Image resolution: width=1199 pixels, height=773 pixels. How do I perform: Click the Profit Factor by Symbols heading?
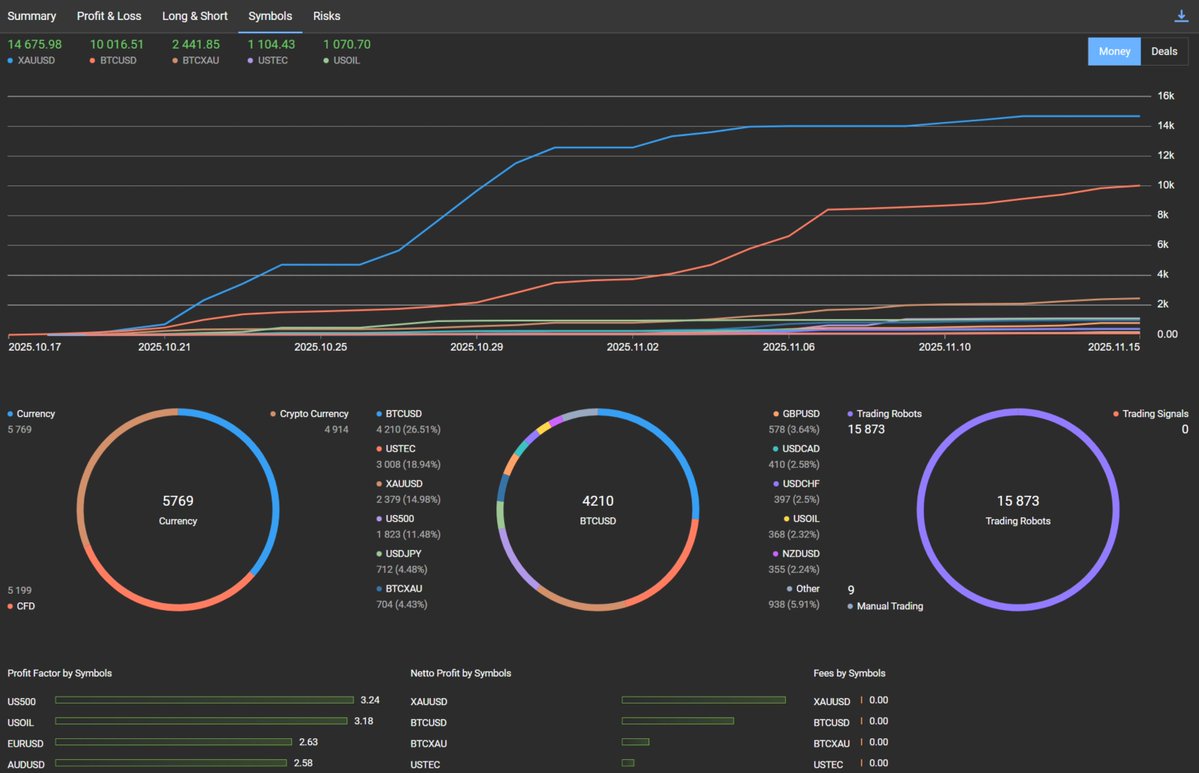pyautogui.click(x=60, y=674)
